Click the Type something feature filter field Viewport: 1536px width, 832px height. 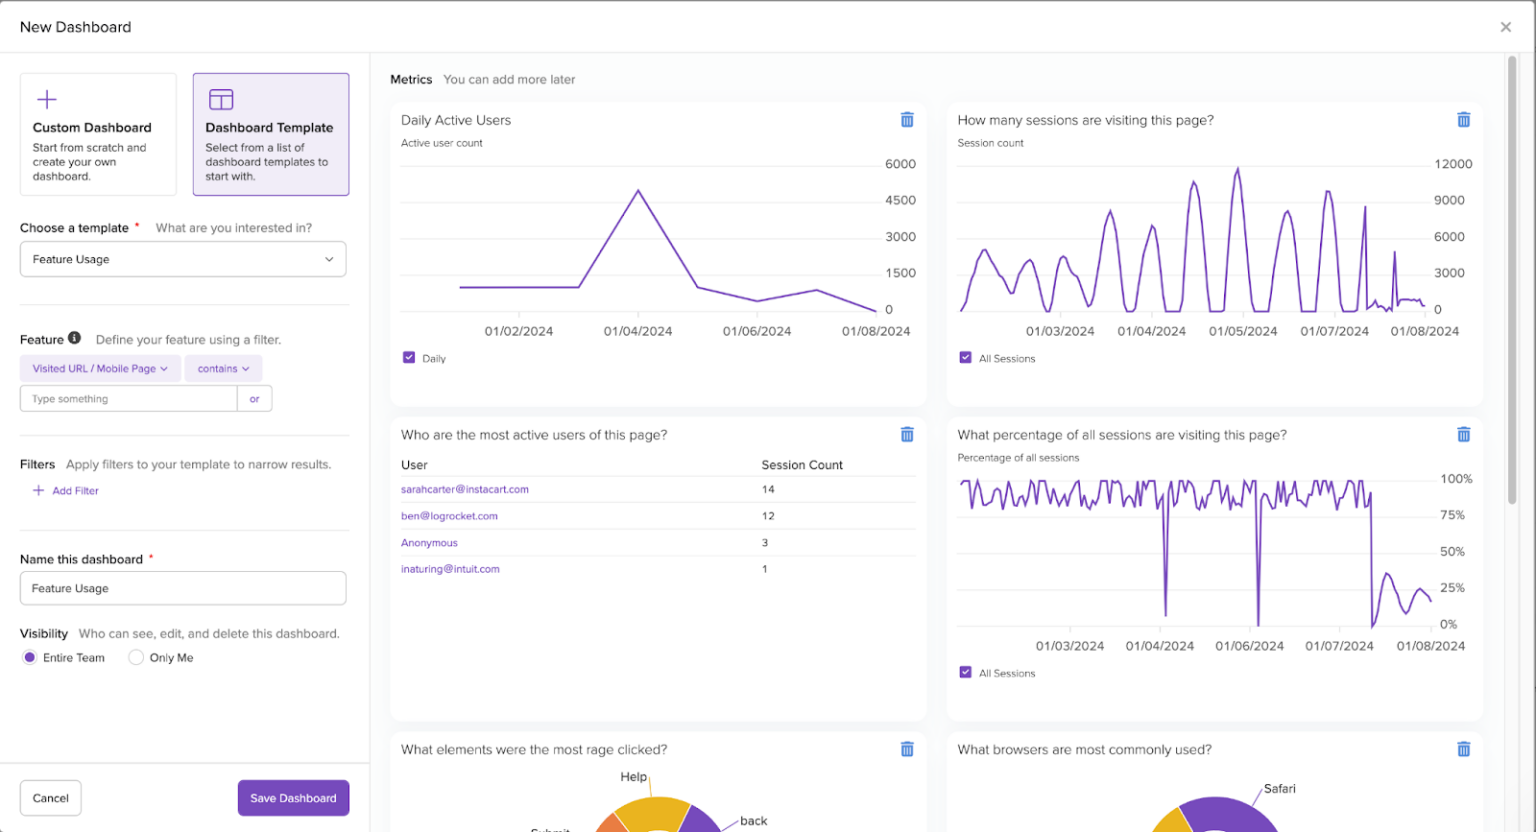point(128,398)
